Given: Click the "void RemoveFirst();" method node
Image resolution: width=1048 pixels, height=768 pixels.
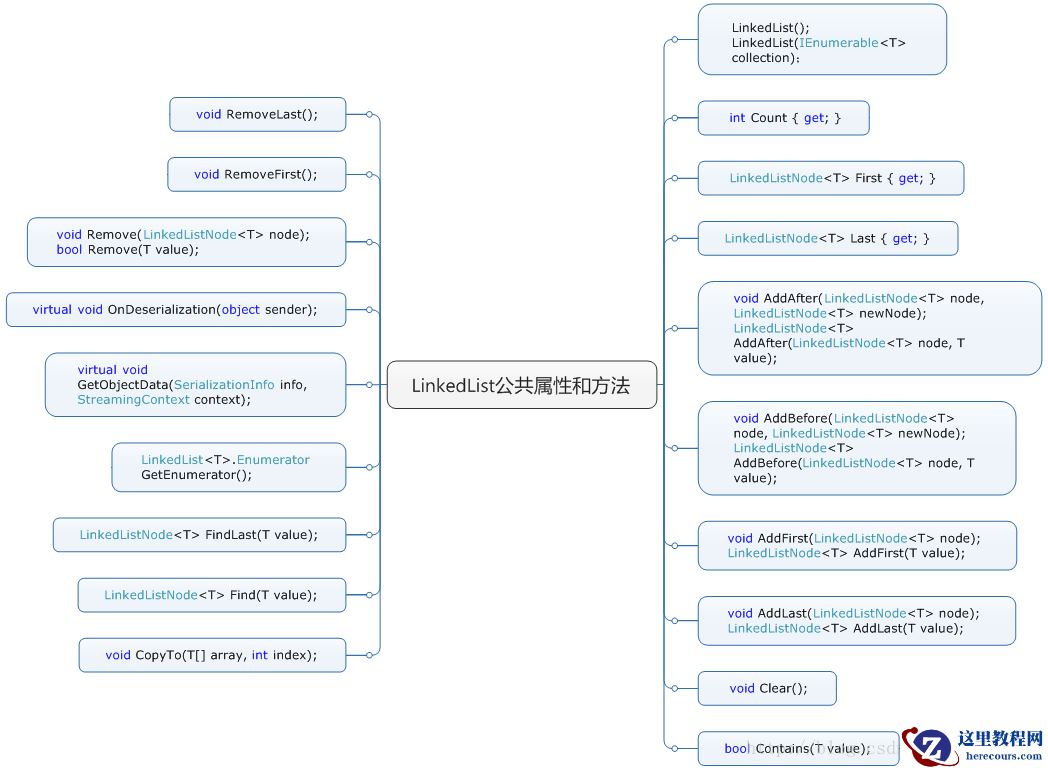Looking at the screenshot, I should [x=257, y=174].
